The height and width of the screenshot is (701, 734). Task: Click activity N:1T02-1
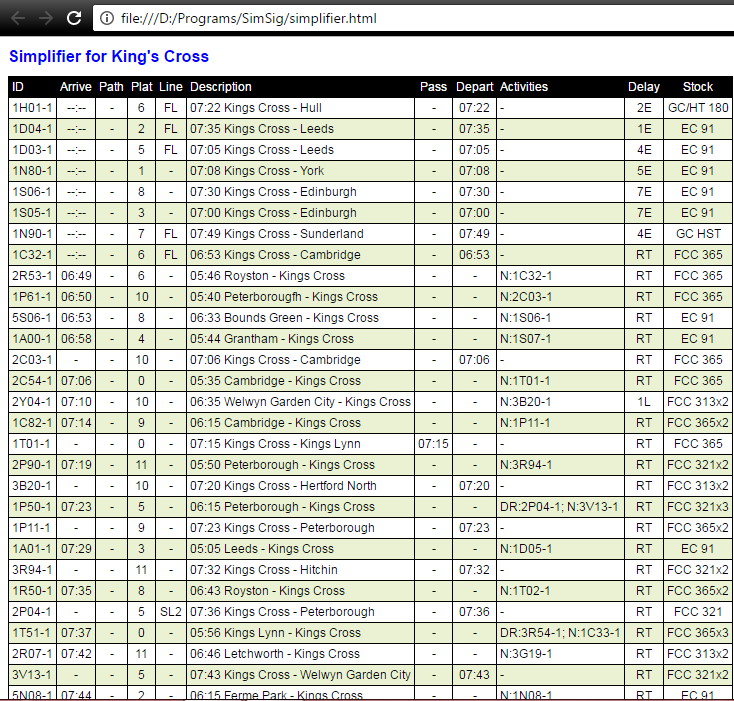point(525,591)
